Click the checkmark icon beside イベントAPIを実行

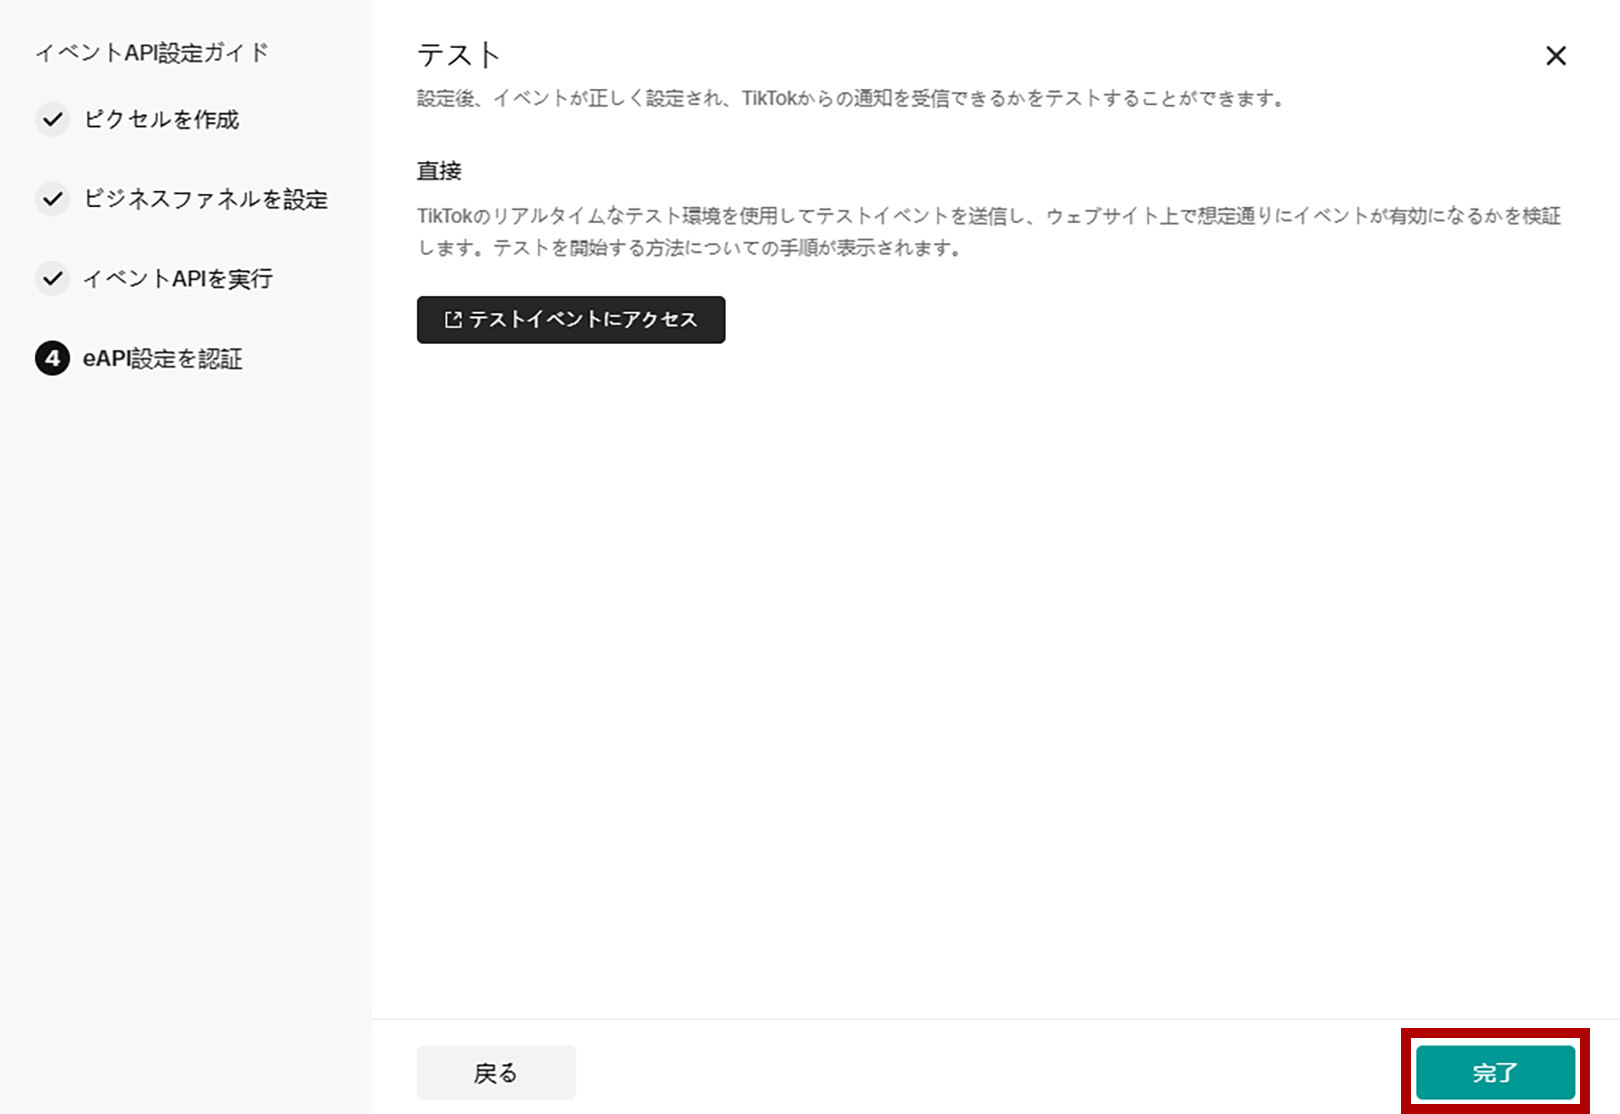click(52, 279)
